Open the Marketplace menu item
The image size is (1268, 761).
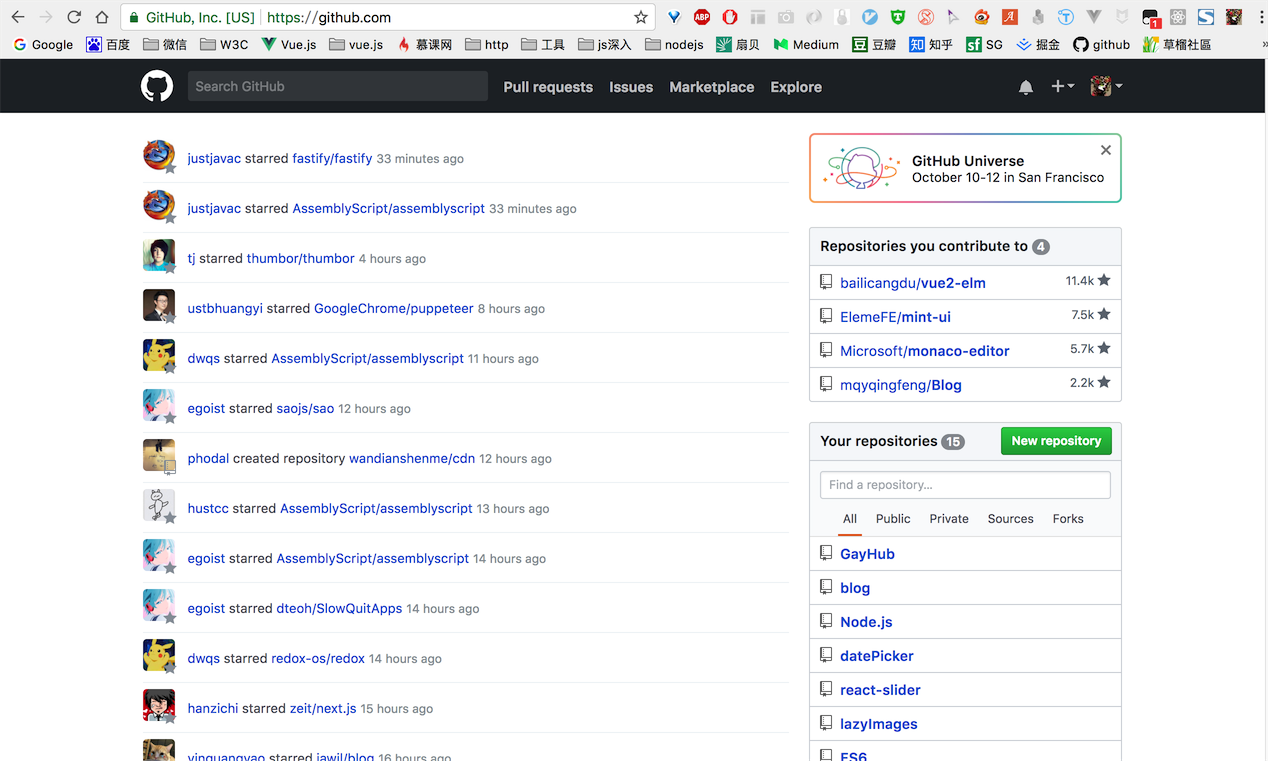711,87
